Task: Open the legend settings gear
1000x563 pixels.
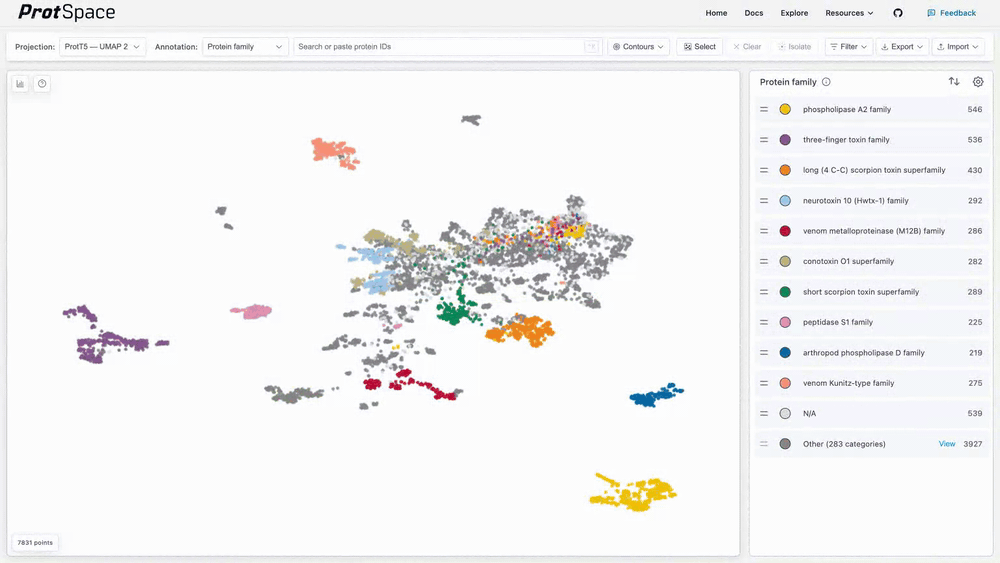Action: point(978,82)
